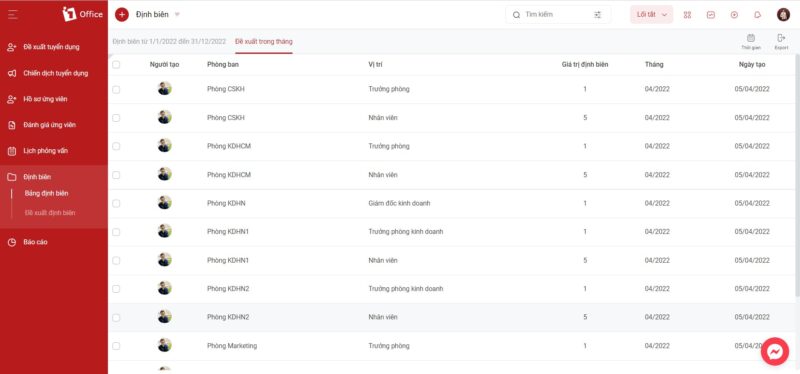Open the hamburger menu icon
This screenshot has height=374, width=800.
pyautogui.click(x=13, y=14)
